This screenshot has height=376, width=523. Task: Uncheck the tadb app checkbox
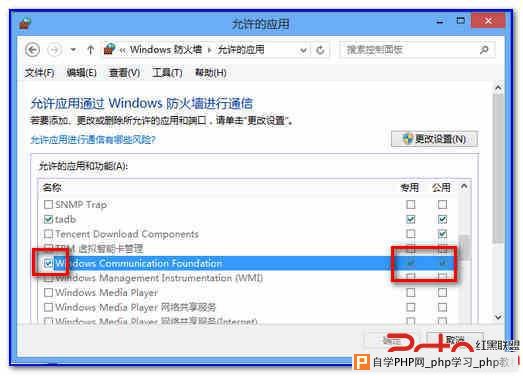pos(48,219)
